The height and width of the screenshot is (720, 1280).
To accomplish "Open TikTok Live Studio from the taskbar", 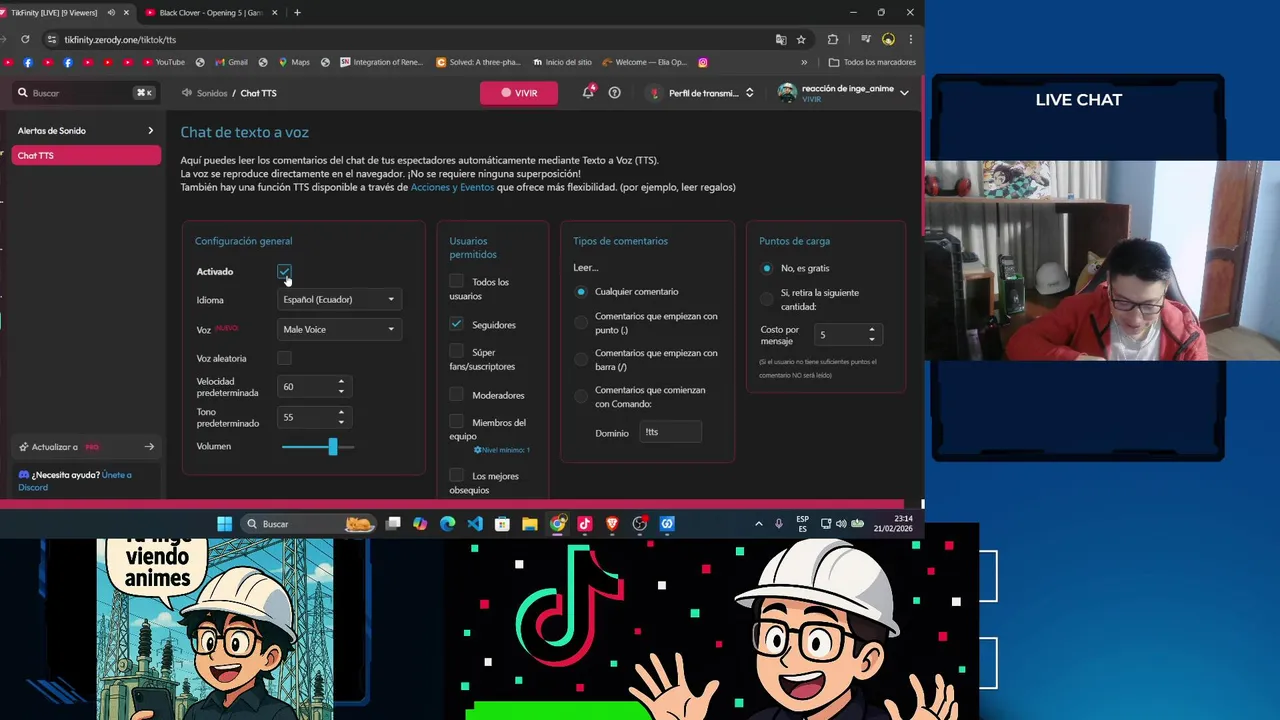I will [585, 524].
